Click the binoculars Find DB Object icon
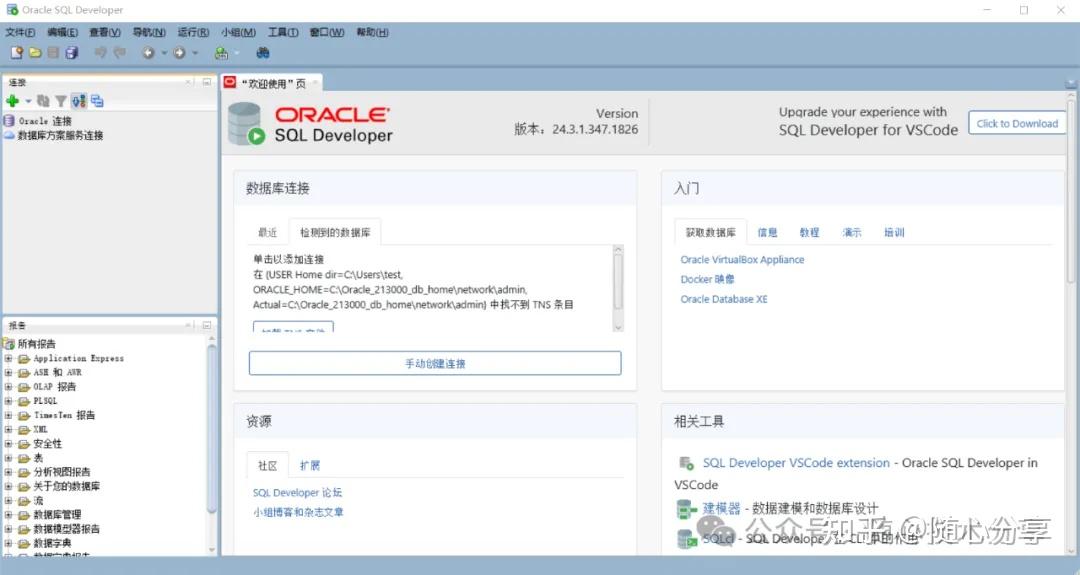This screenshot has width=1080, height=575. 262,52
